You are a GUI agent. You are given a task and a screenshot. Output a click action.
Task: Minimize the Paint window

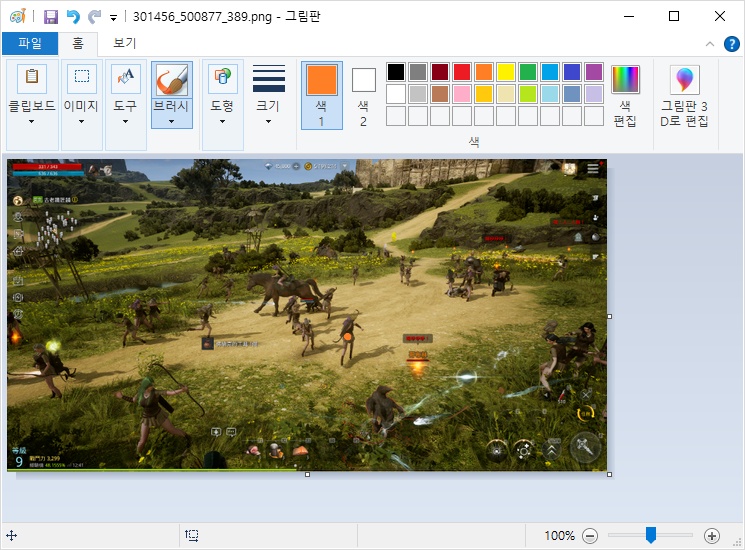point(629,16)
